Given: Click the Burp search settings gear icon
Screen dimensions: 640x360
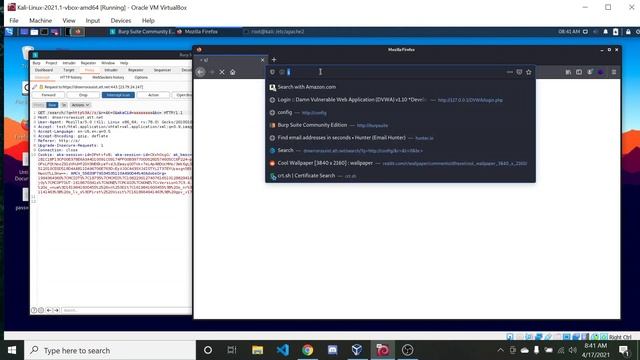Looking at the screenshot, I should click(x=41, y=310).
